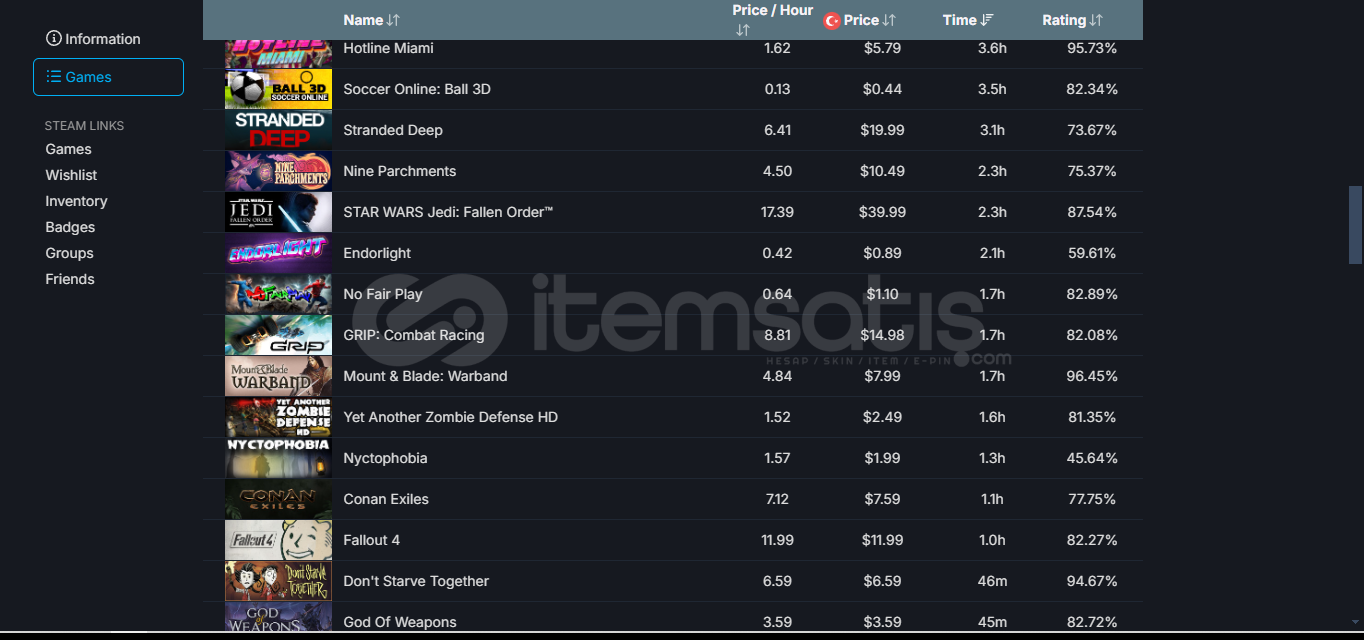The image size is (1364, 640).
Task: Click the 45.64% rating for Nyctophobia
Action: [x=1093, y=458]
